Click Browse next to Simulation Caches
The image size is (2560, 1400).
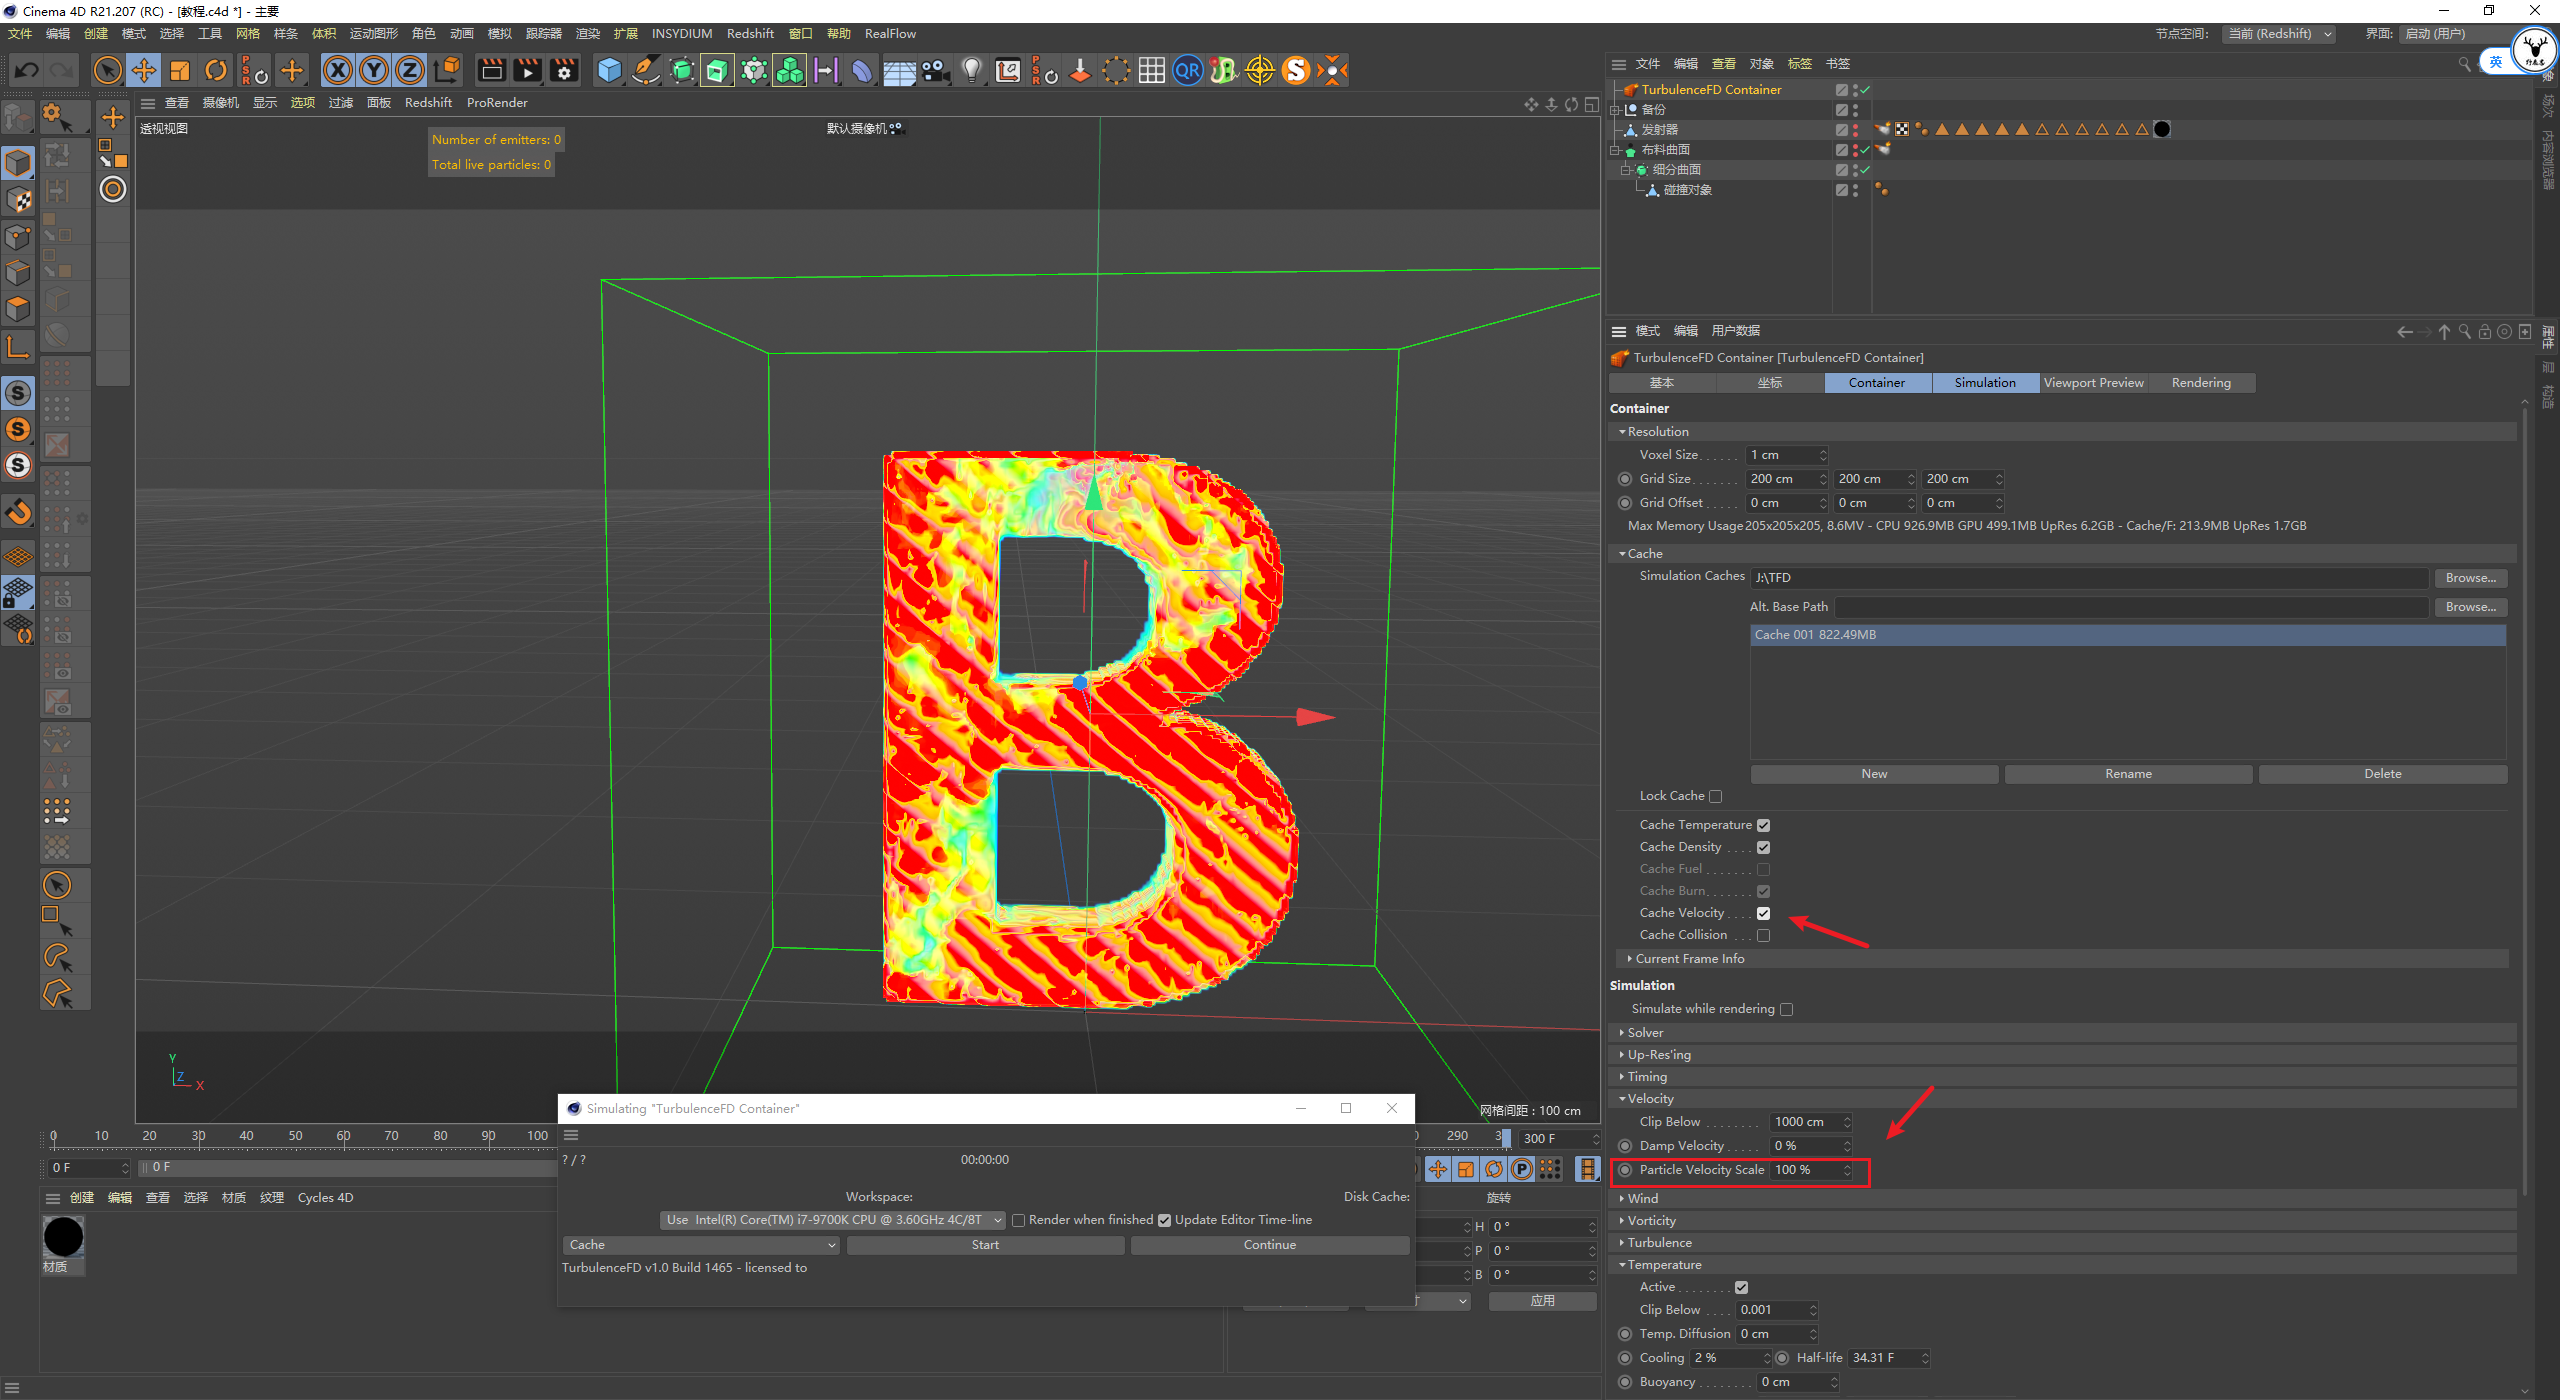pos(2470,578)
